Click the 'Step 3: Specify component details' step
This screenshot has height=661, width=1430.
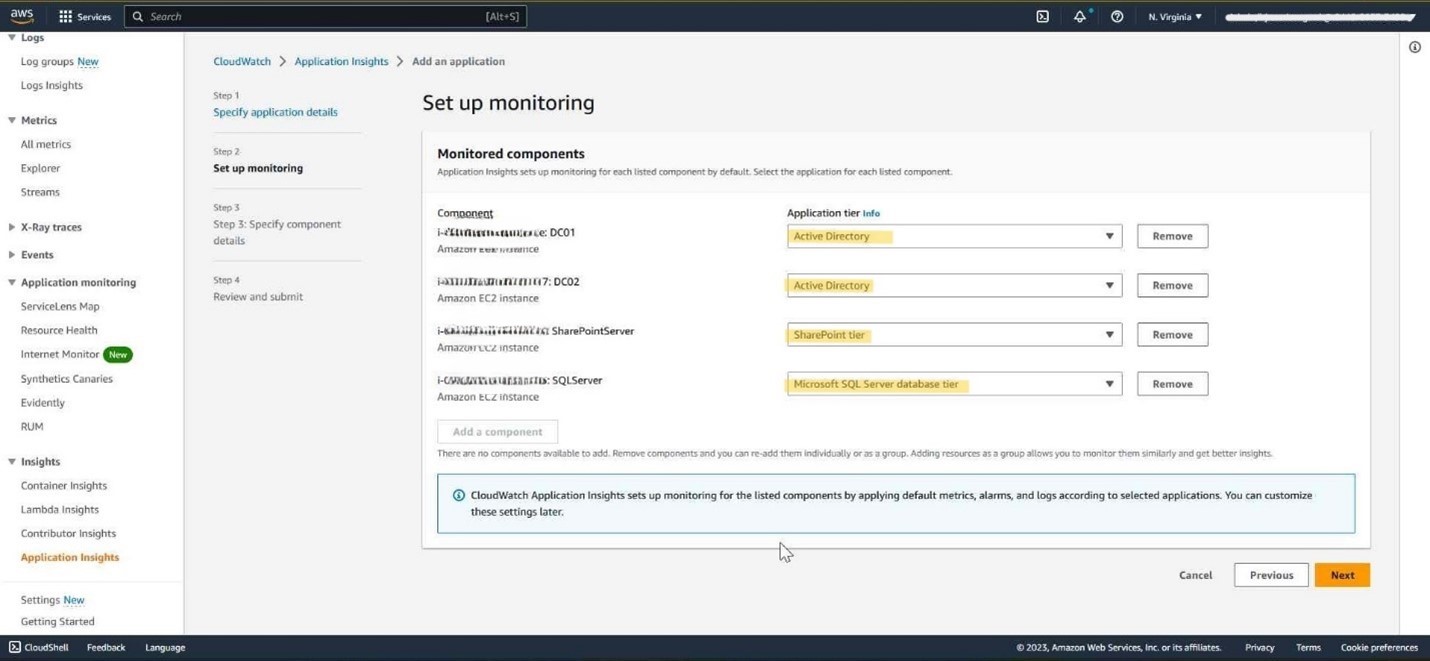(x=277, y=232)
